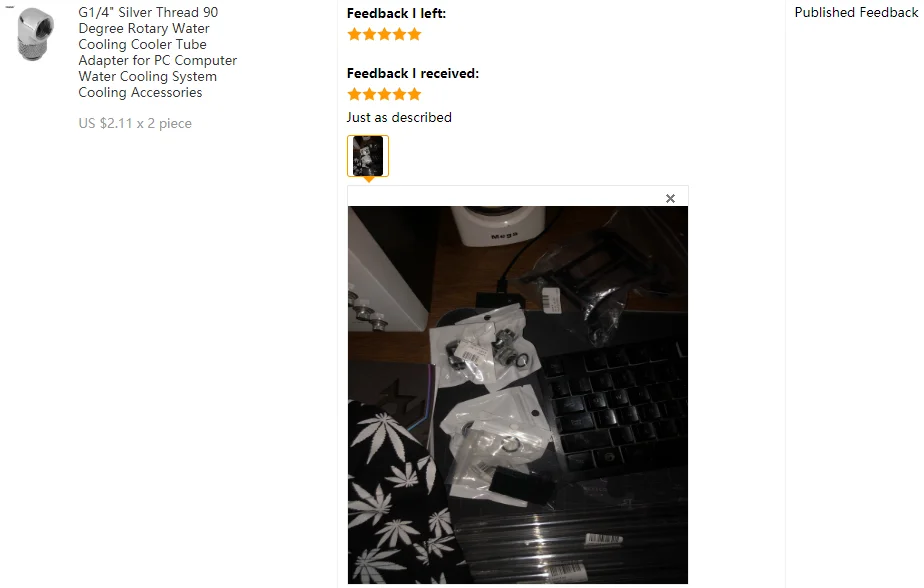Click the Feedback I received heading
924x588 pixels.
click(x=412, y=73)
